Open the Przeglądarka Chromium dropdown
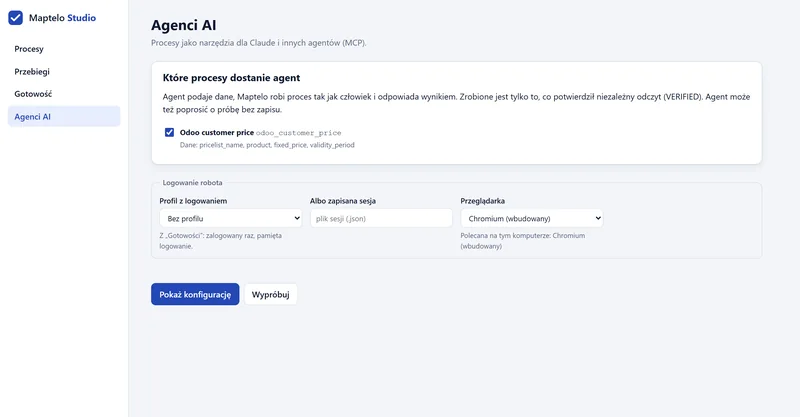The image size is (800, 417). [532, 218]
